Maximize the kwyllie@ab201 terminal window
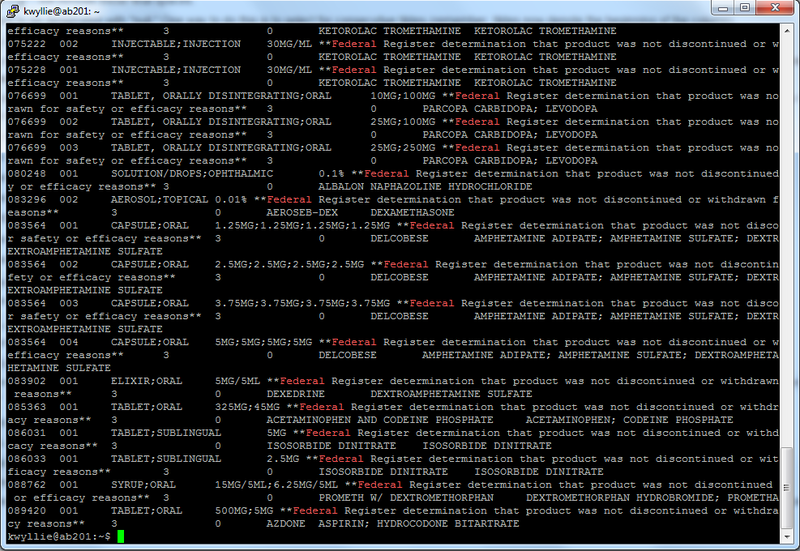 pos(744,8)
